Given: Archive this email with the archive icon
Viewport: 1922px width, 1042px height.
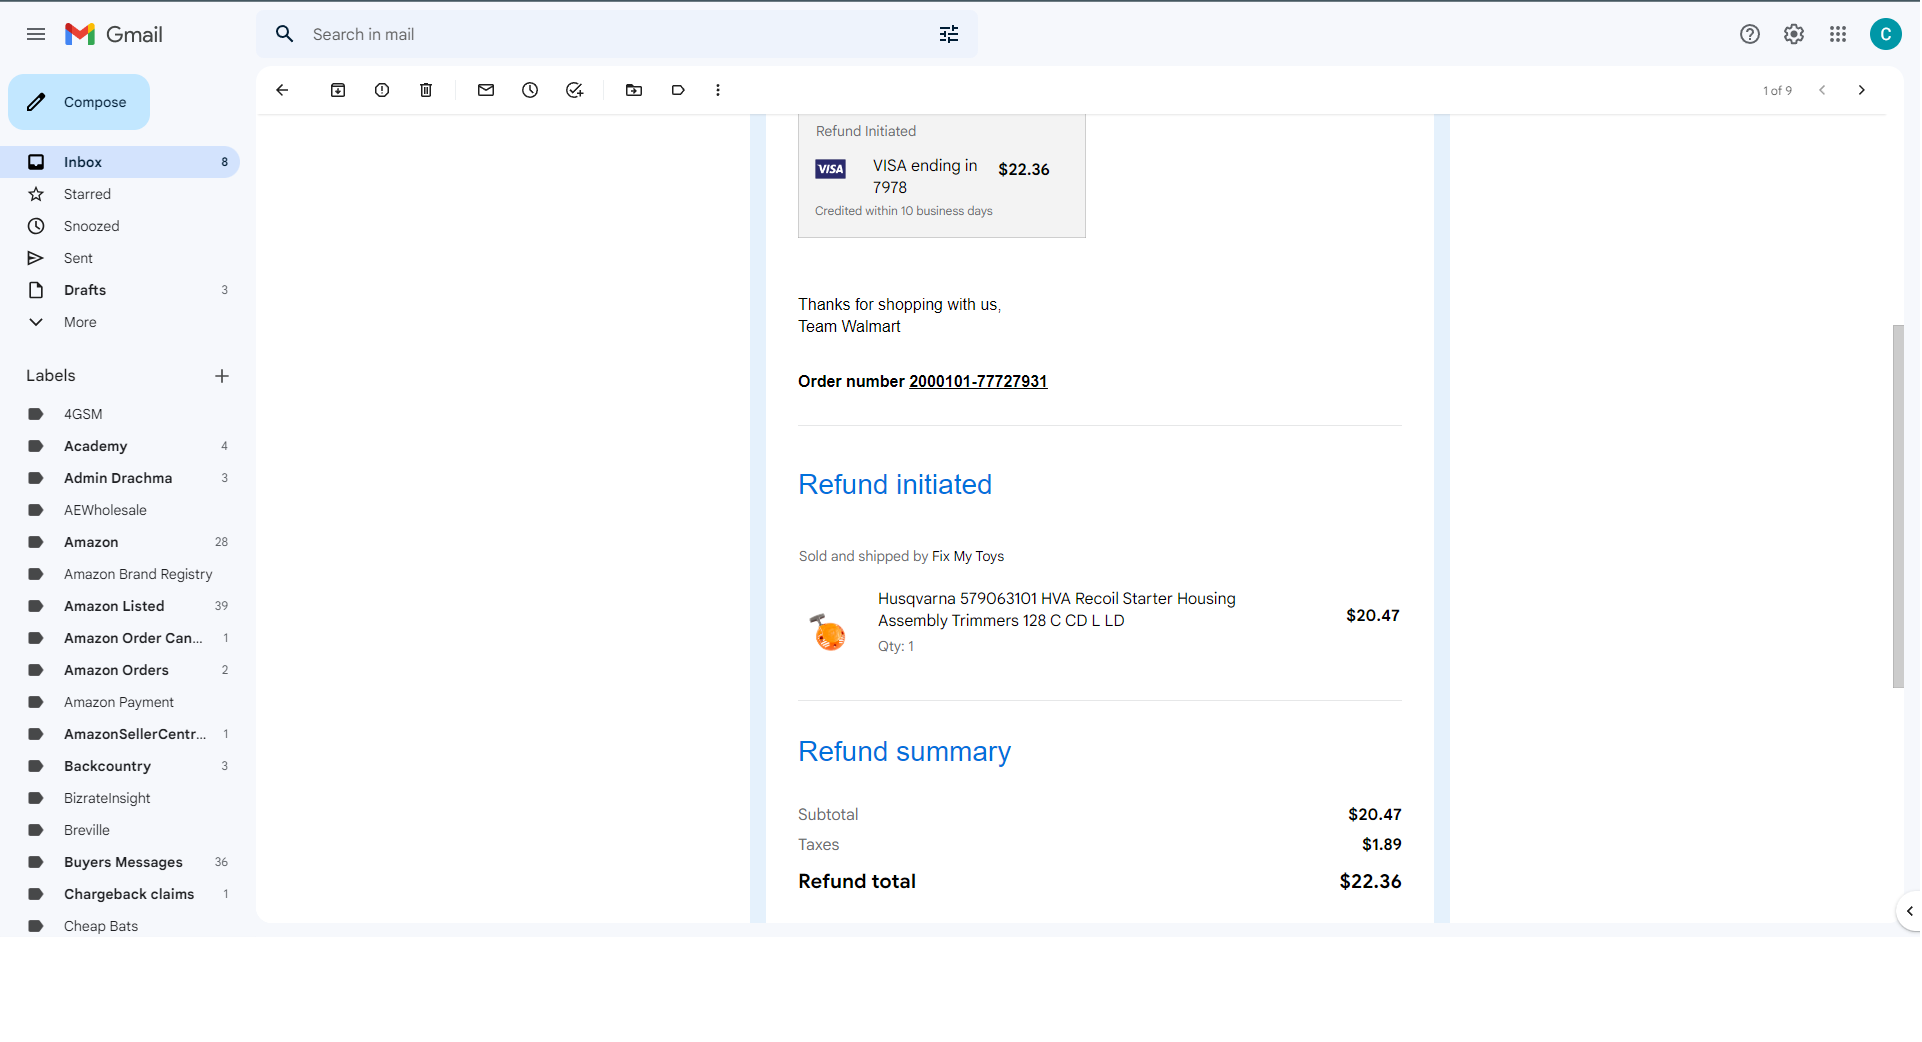Looking at the screenshot, I should pyautogui.click(x=338, y=90).
